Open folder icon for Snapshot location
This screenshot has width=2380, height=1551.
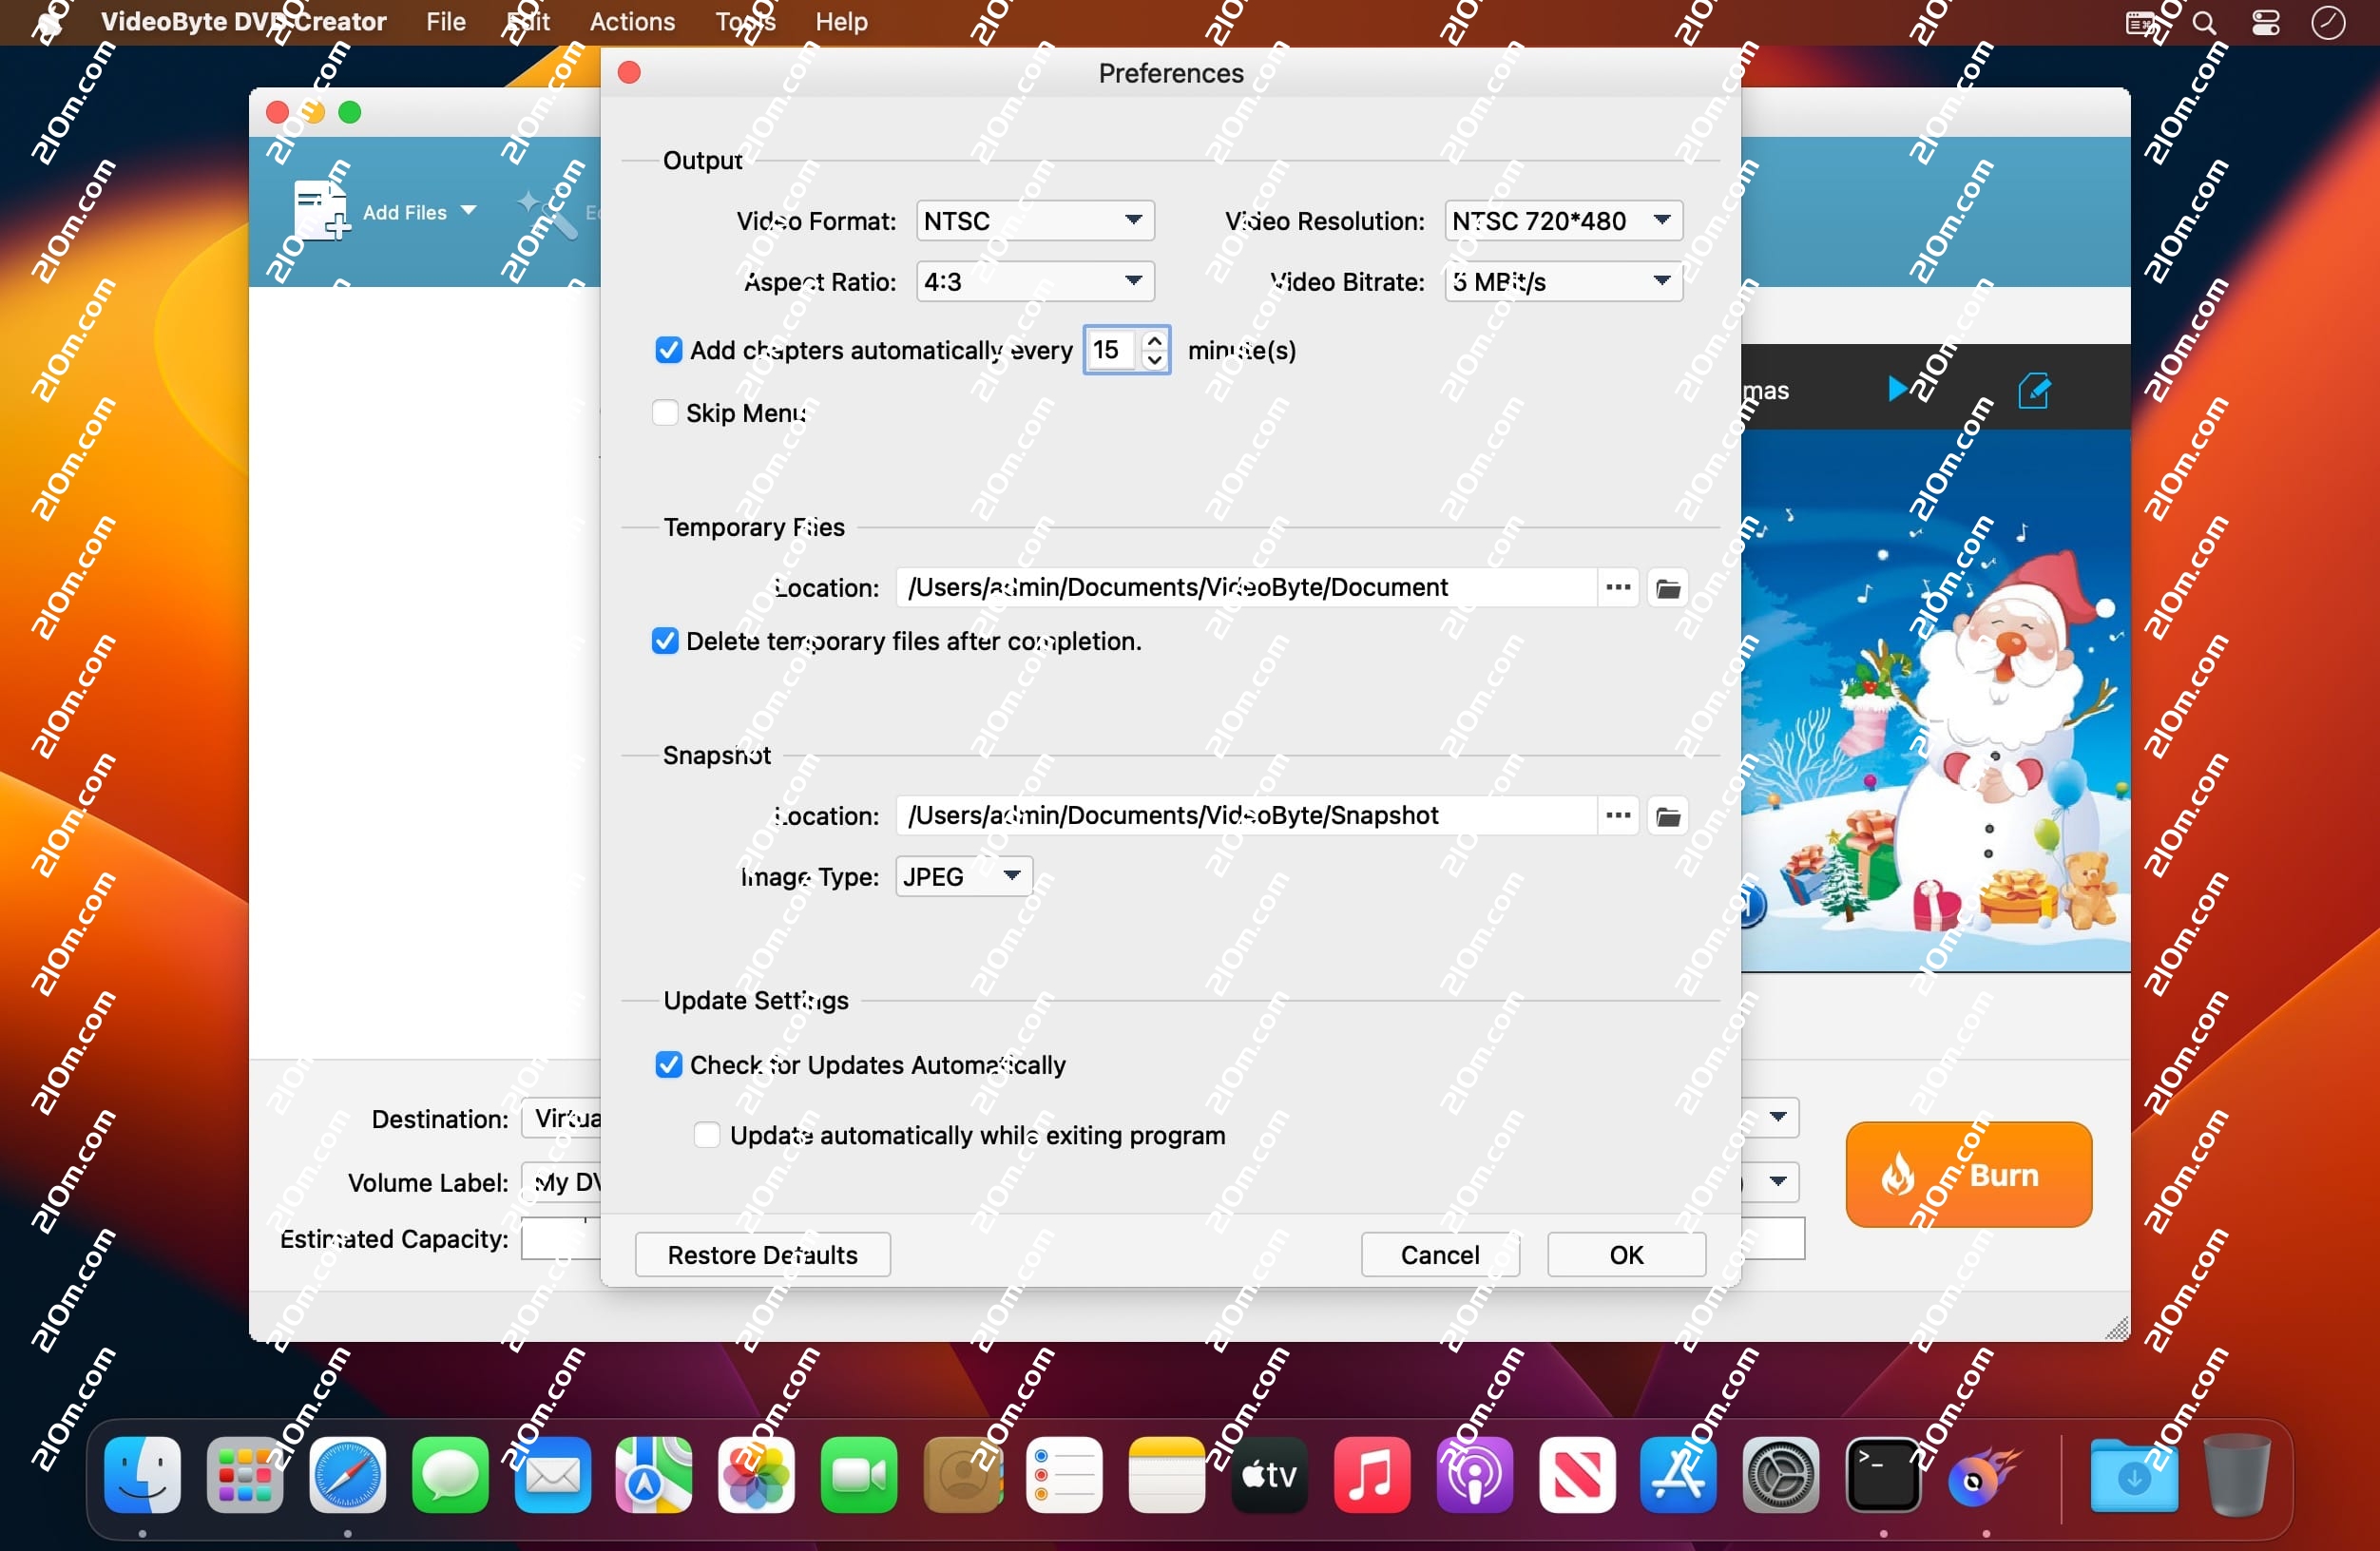point(1668,816)
